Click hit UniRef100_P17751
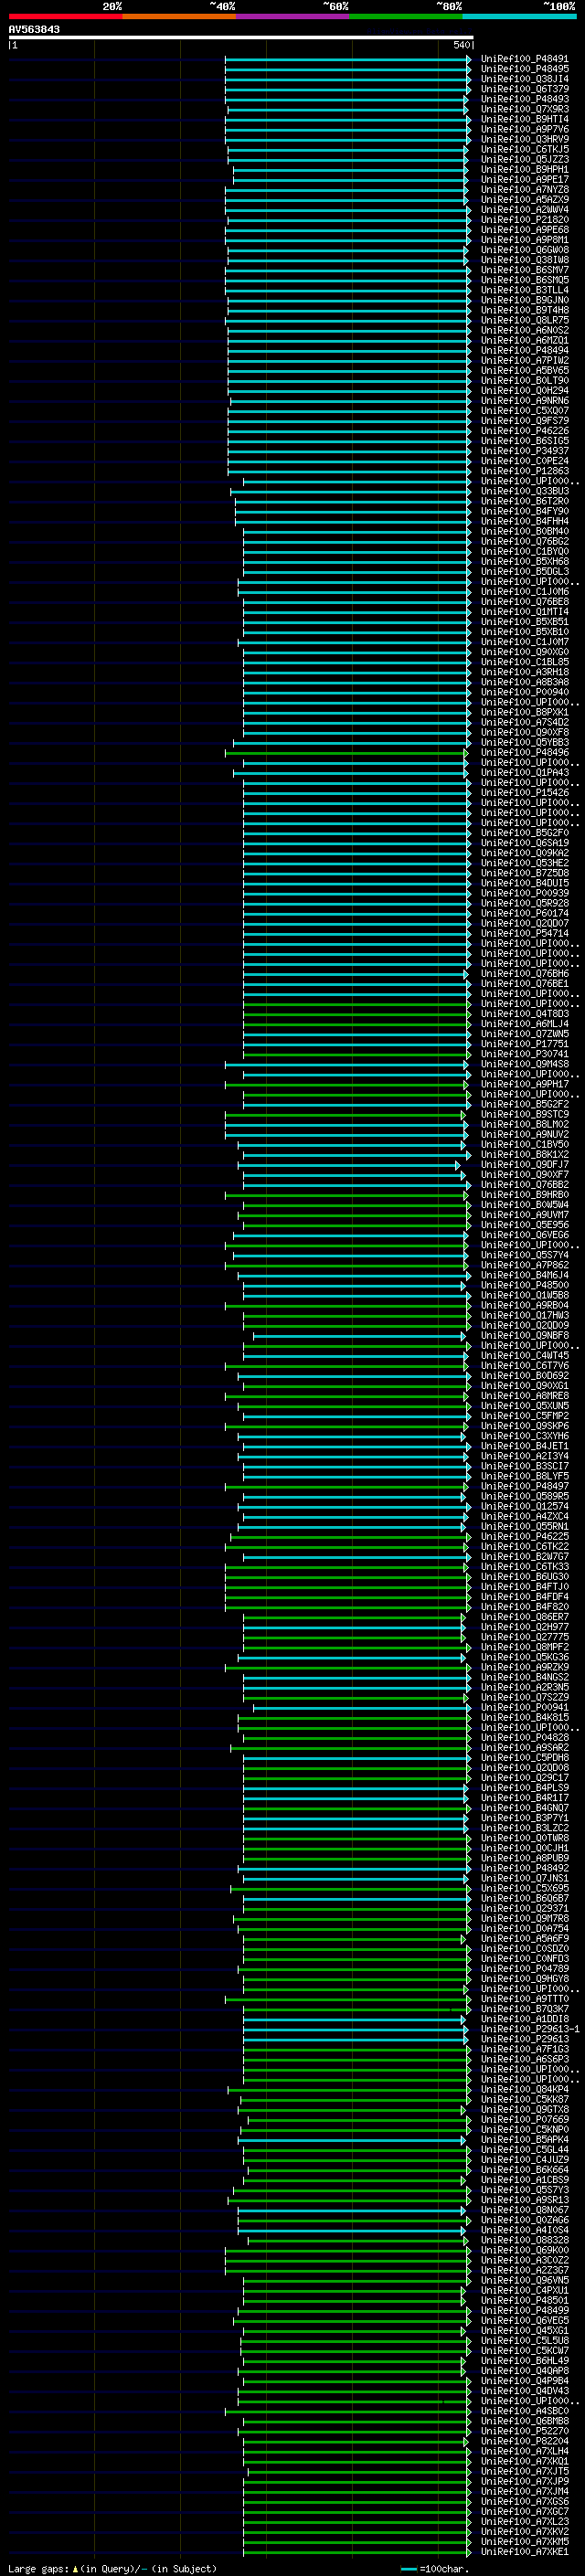The image size is (585, 2576). [x=524, y=1044]
